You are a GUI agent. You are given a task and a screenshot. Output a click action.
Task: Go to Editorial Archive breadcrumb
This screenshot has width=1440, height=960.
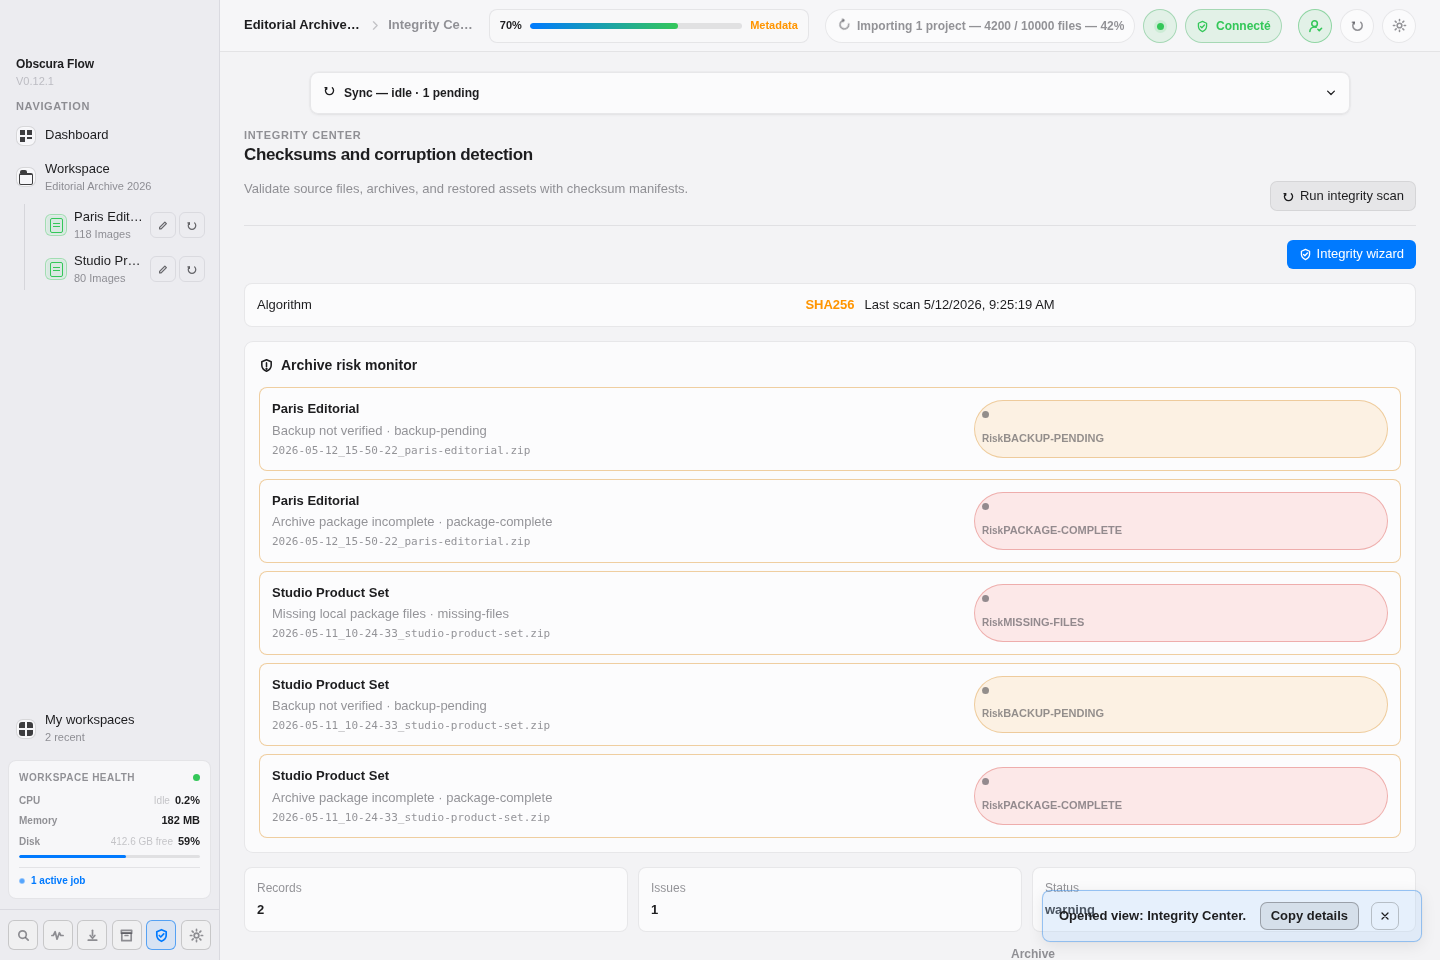(x=302, y=25)
